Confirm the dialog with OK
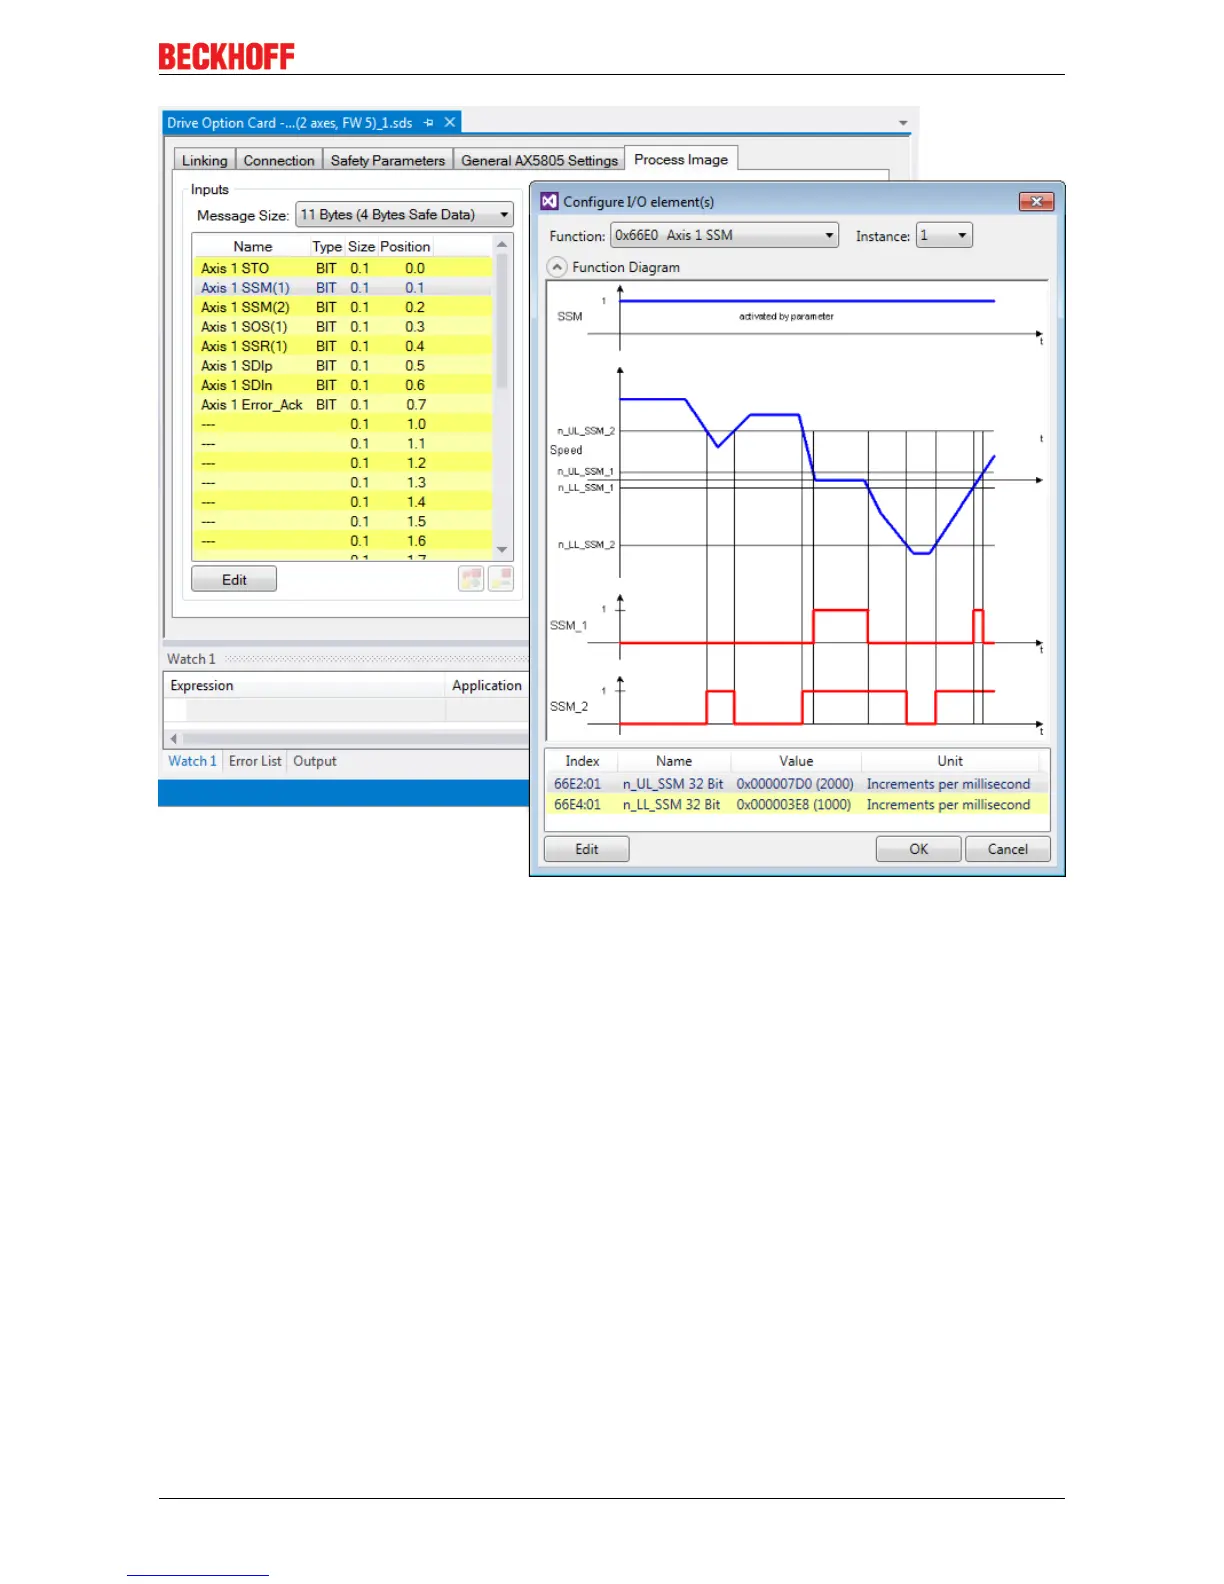Screen dimensions: 1224x1584 (x=919, y=849)
